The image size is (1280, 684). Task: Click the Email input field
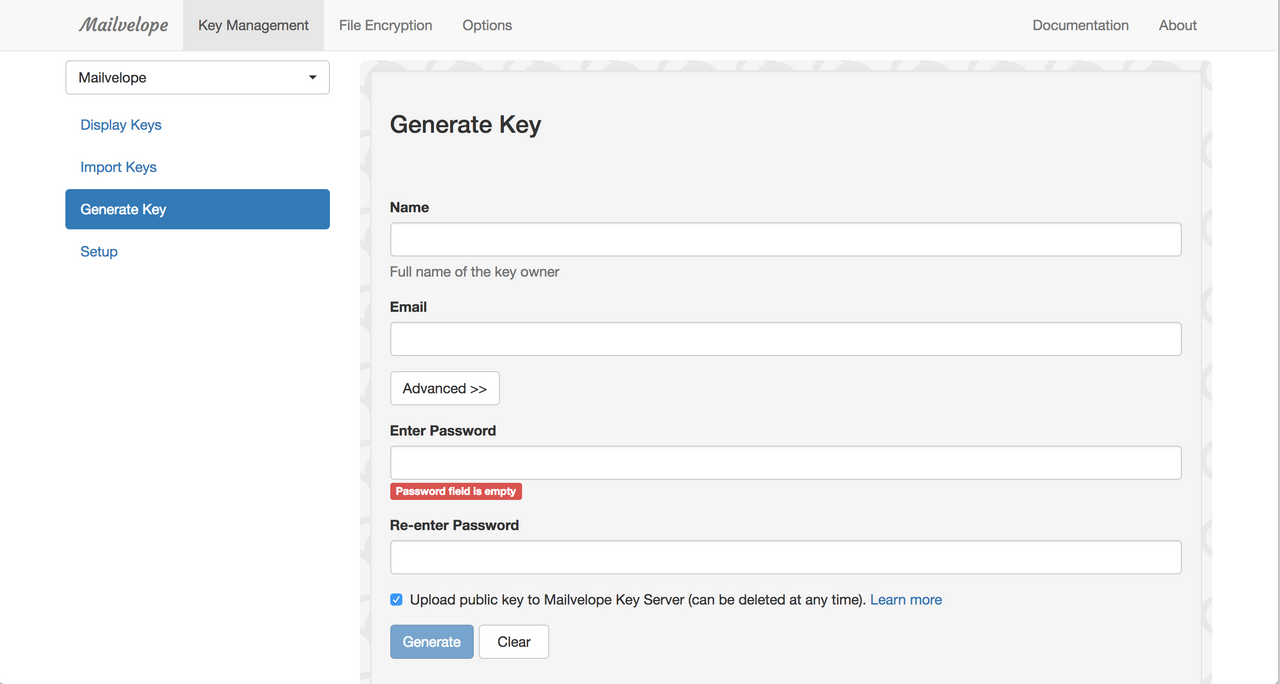point(785,338)
